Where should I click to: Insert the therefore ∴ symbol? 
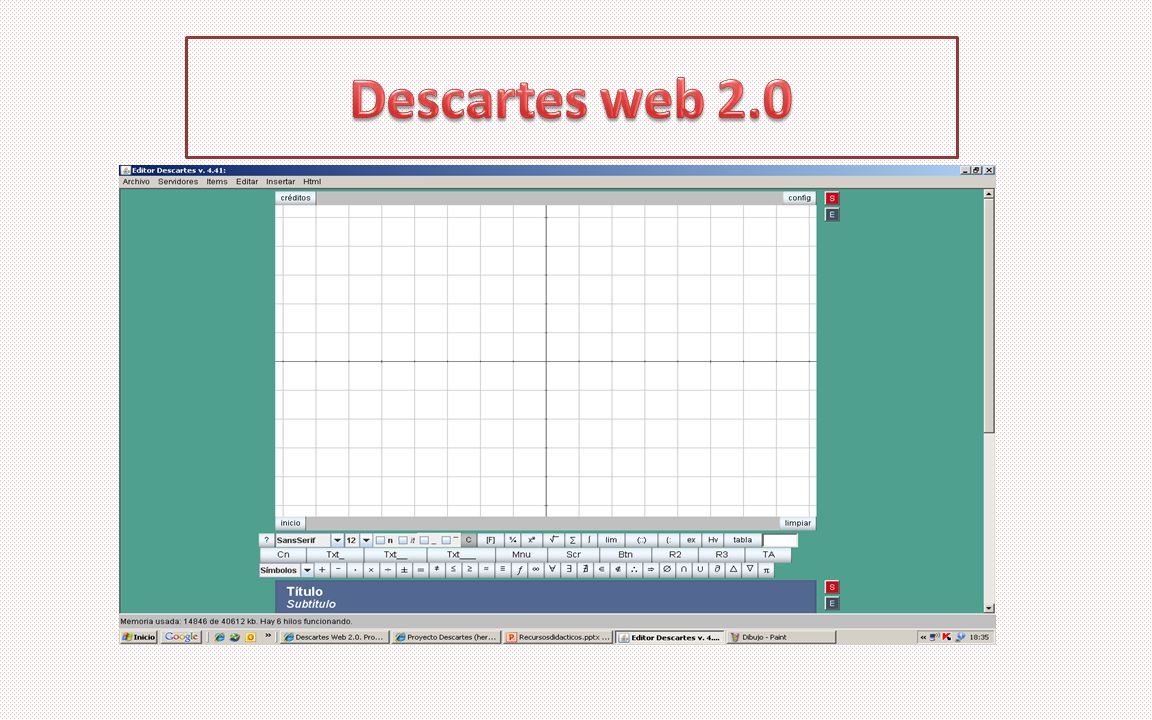pos(634,569)
